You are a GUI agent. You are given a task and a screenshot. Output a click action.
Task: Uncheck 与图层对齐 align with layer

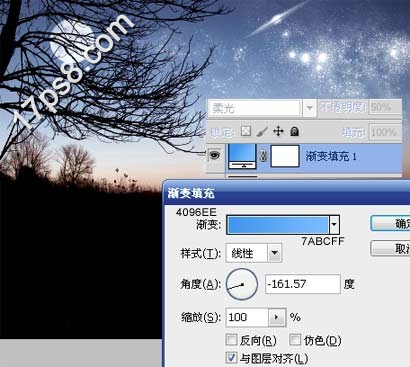231,358
